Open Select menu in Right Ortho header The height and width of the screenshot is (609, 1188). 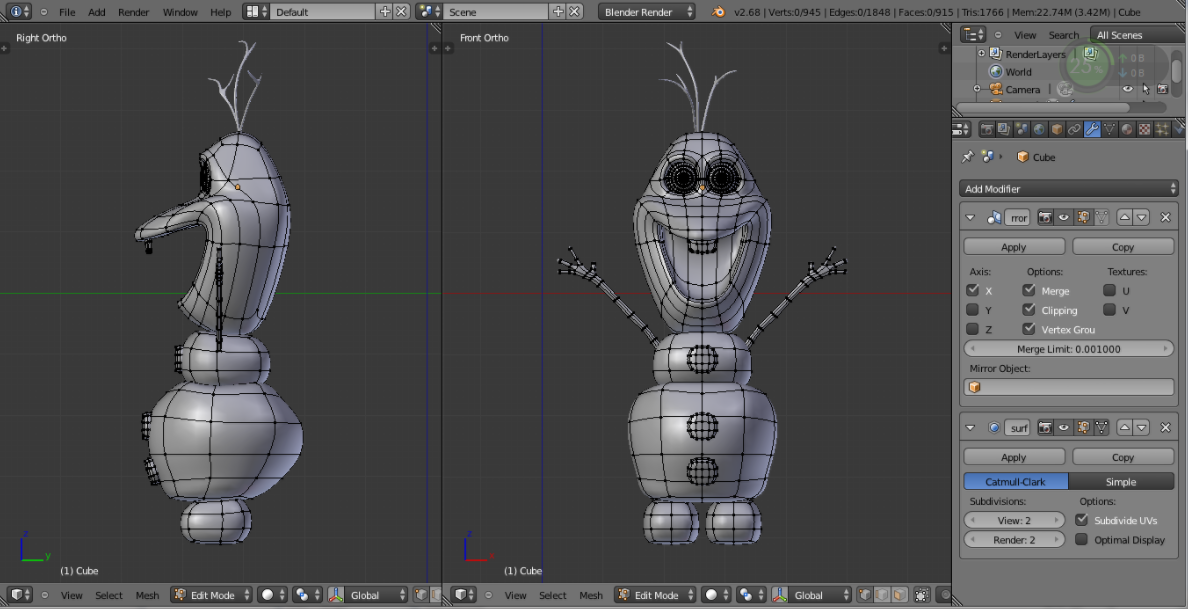[x=109, y=595]
